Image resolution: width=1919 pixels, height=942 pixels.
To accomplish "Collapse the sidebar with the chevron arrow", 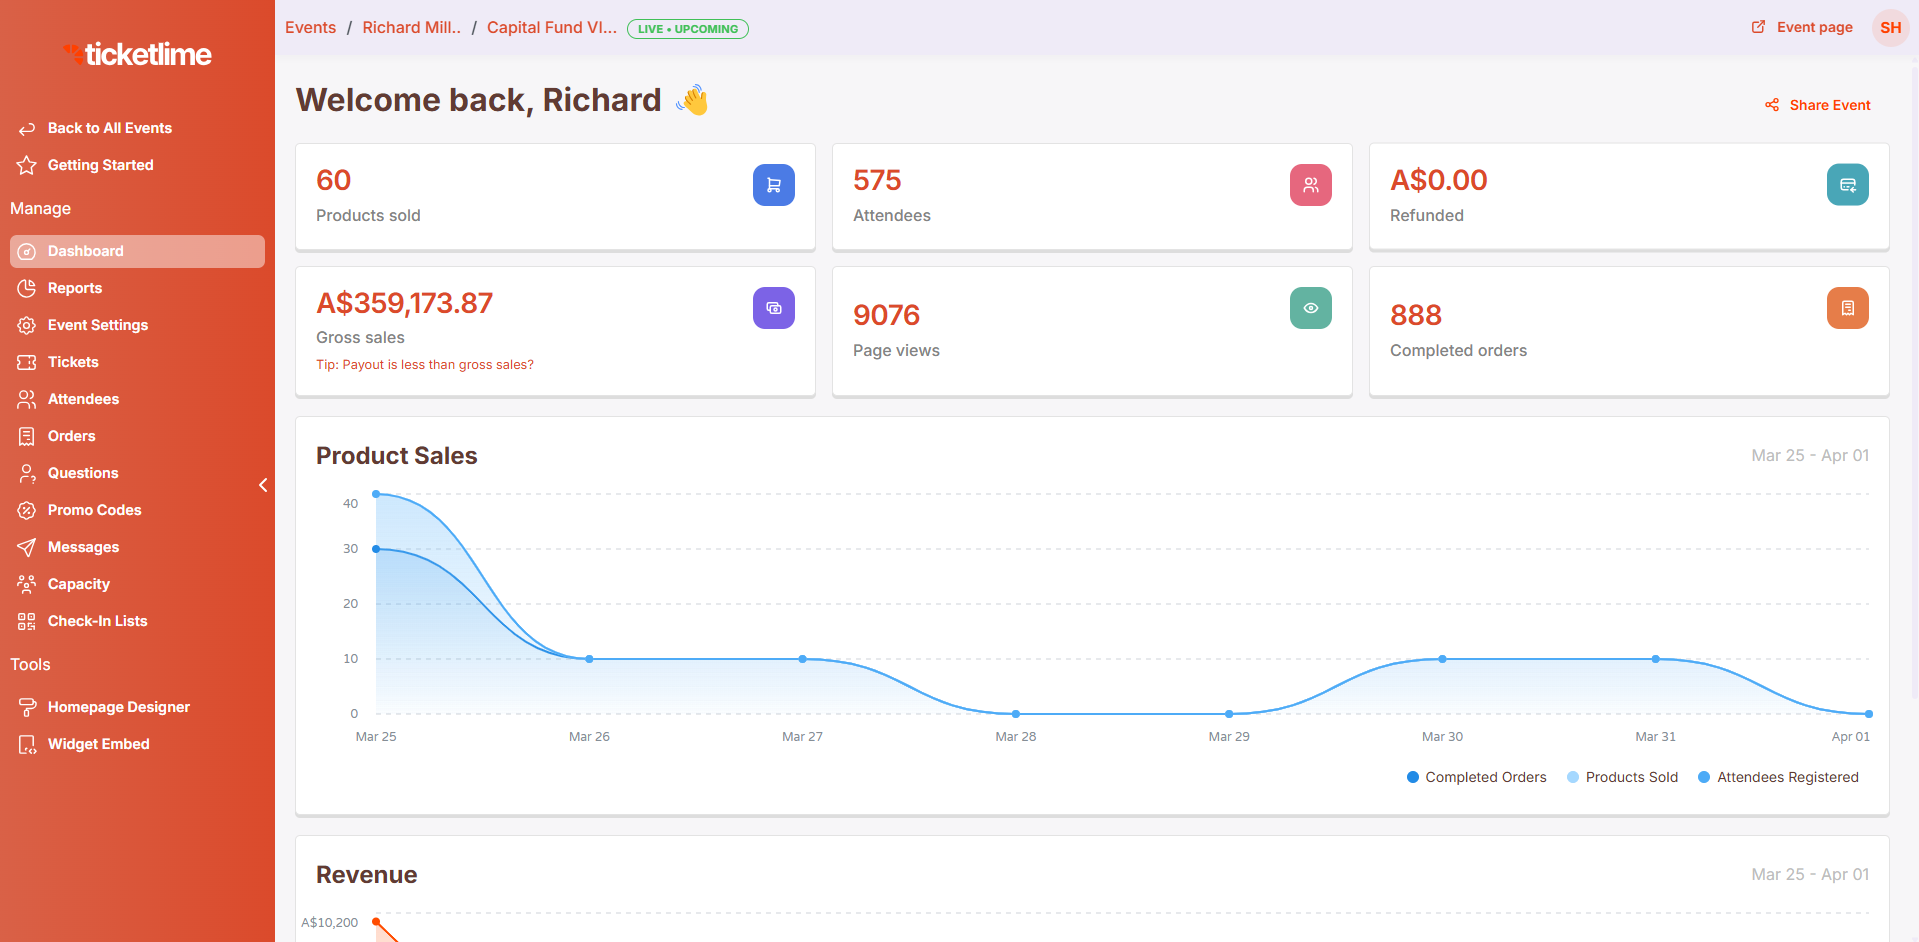I will (263, 485).
